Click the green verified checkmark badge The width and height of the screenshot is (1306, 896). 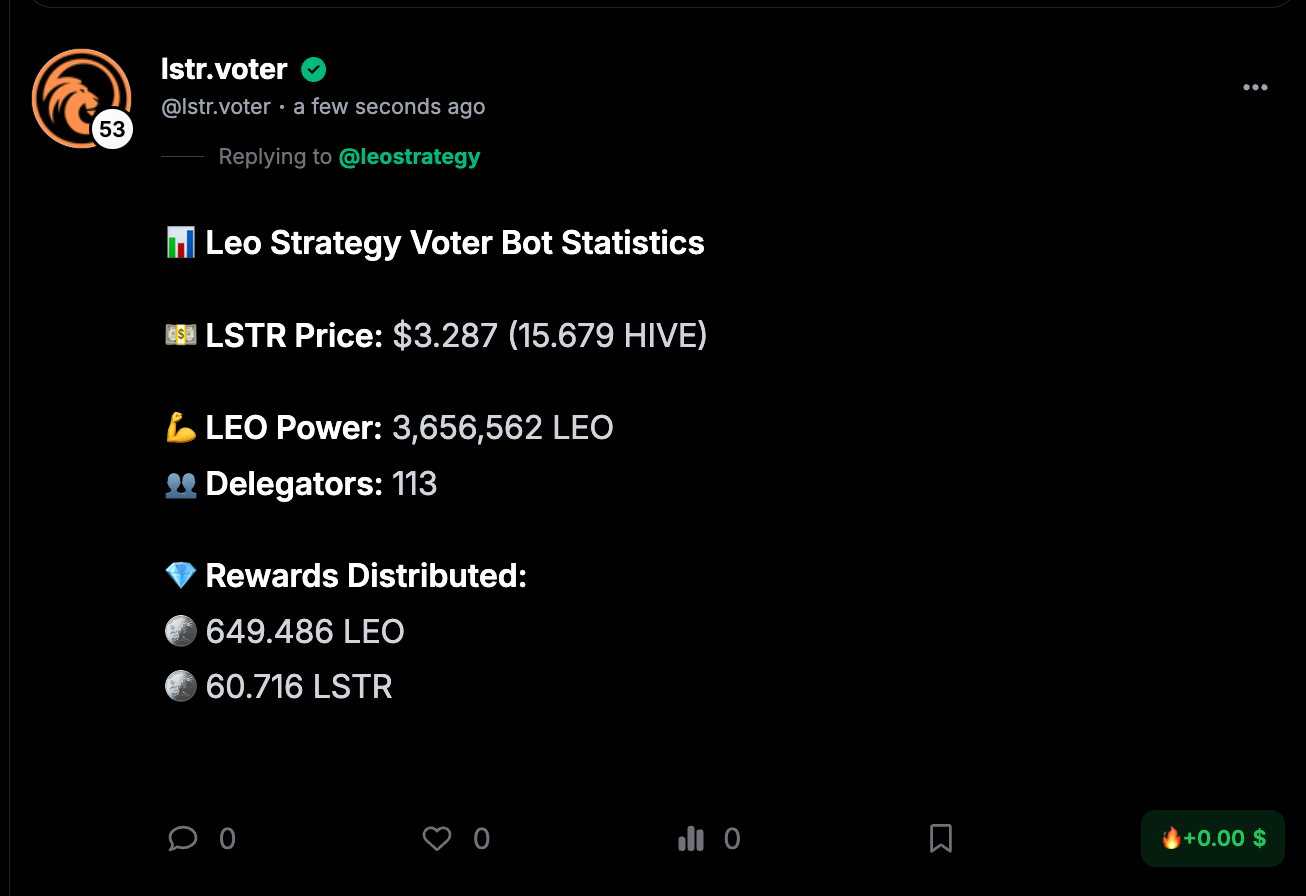pos(314,70)
